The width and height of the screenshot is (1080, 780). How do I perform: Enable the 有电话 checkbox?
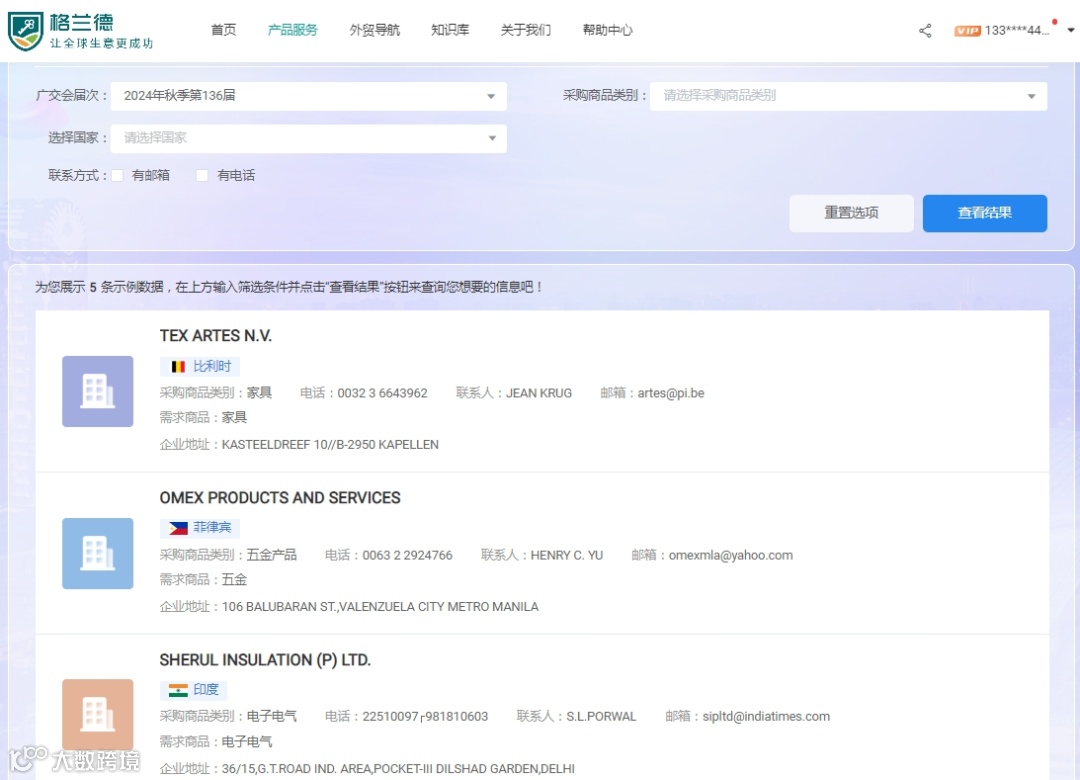coord(202,176)
